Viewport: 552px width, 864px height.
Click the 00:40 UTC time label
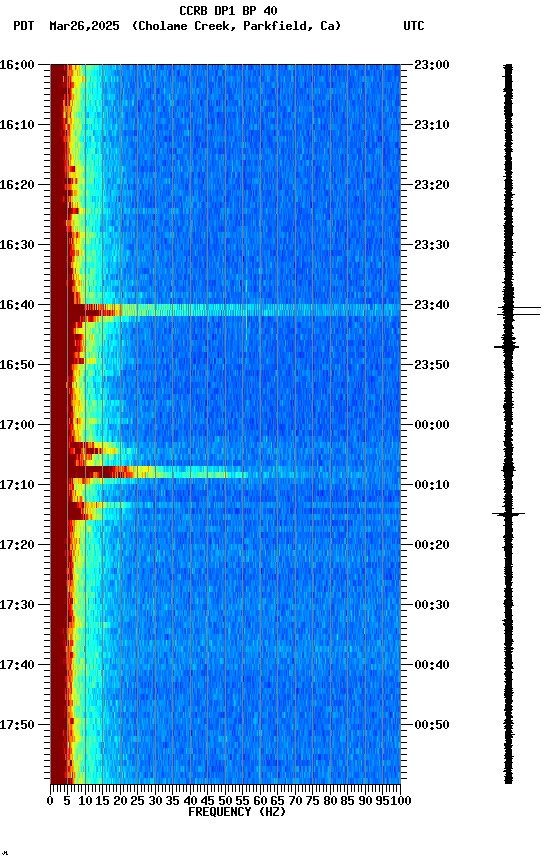pyautogui.click(x=432, y=666)
